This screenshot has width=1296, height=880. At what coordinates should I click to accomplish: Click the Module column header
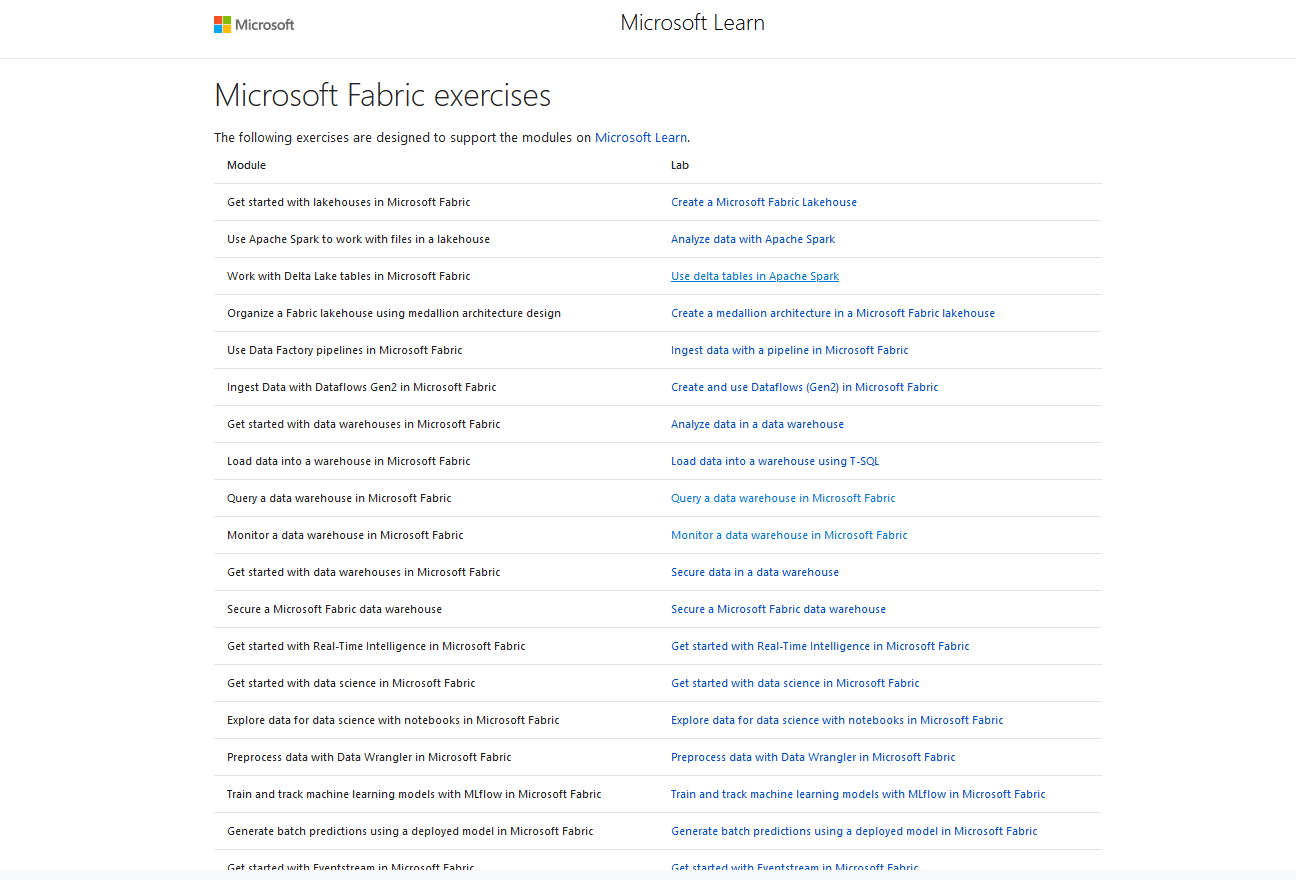click(x=246, y=165)
